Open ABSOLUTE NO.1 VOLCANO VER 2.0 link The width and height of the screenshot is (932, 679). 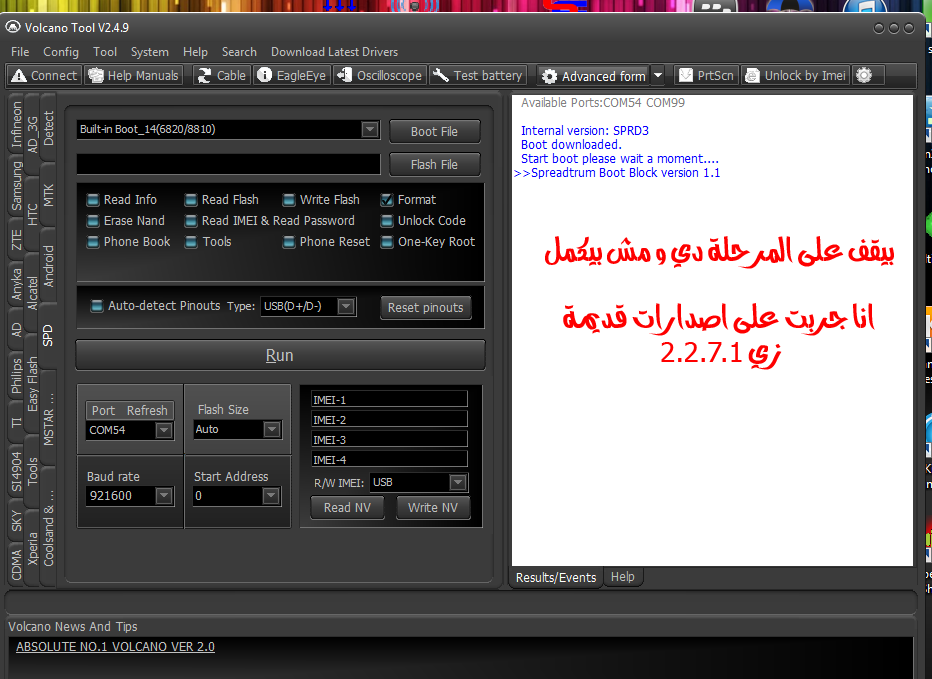(115, 646)
